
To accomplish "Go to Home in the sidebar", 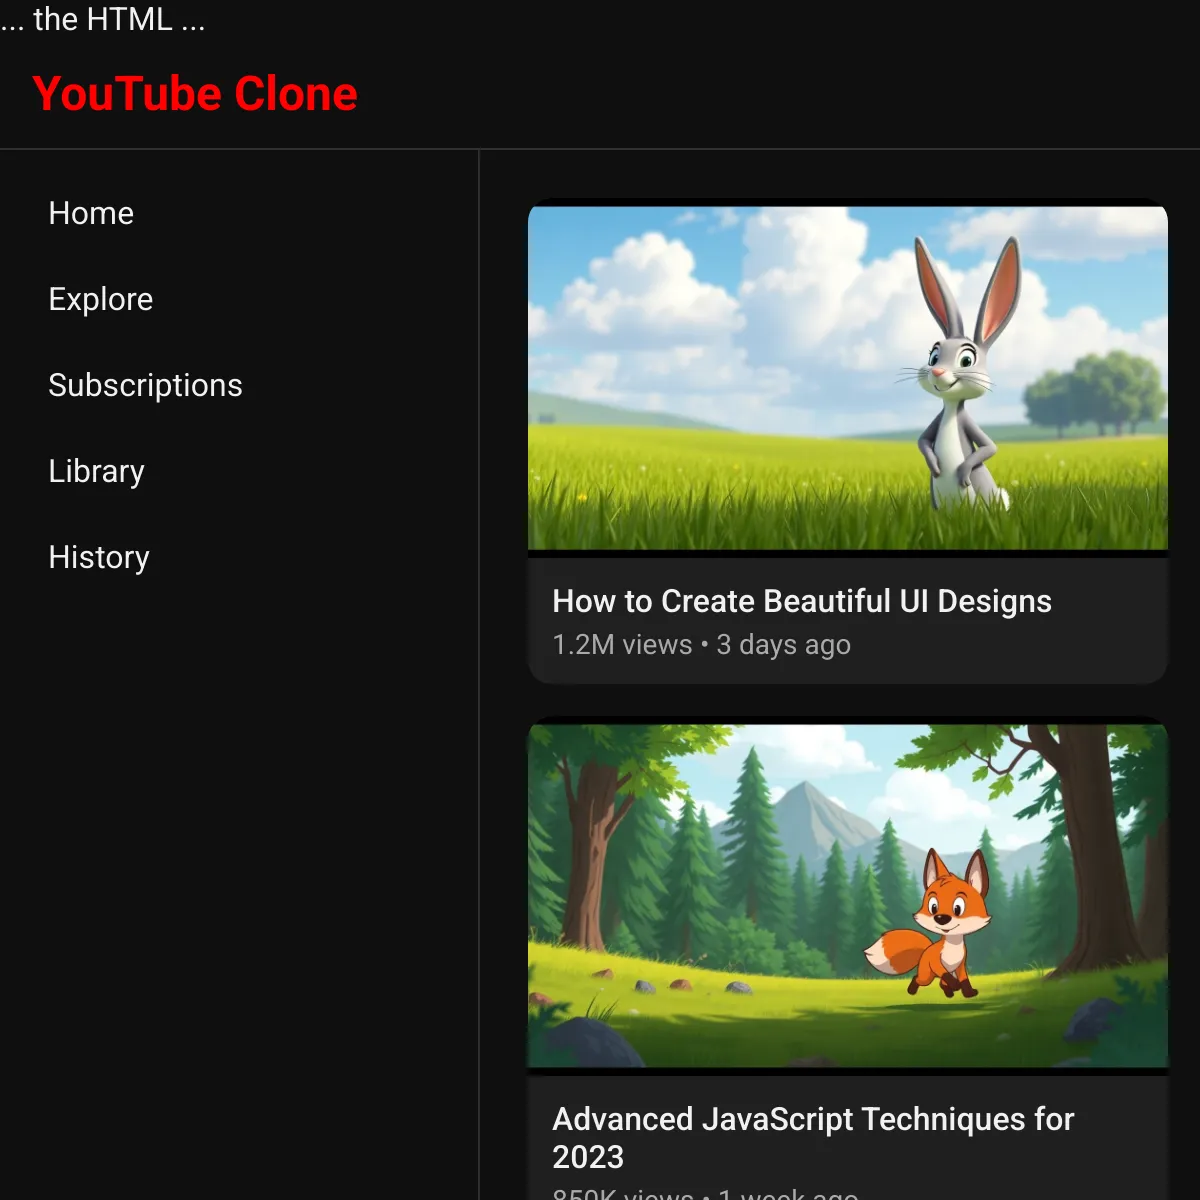I will 91,213.
